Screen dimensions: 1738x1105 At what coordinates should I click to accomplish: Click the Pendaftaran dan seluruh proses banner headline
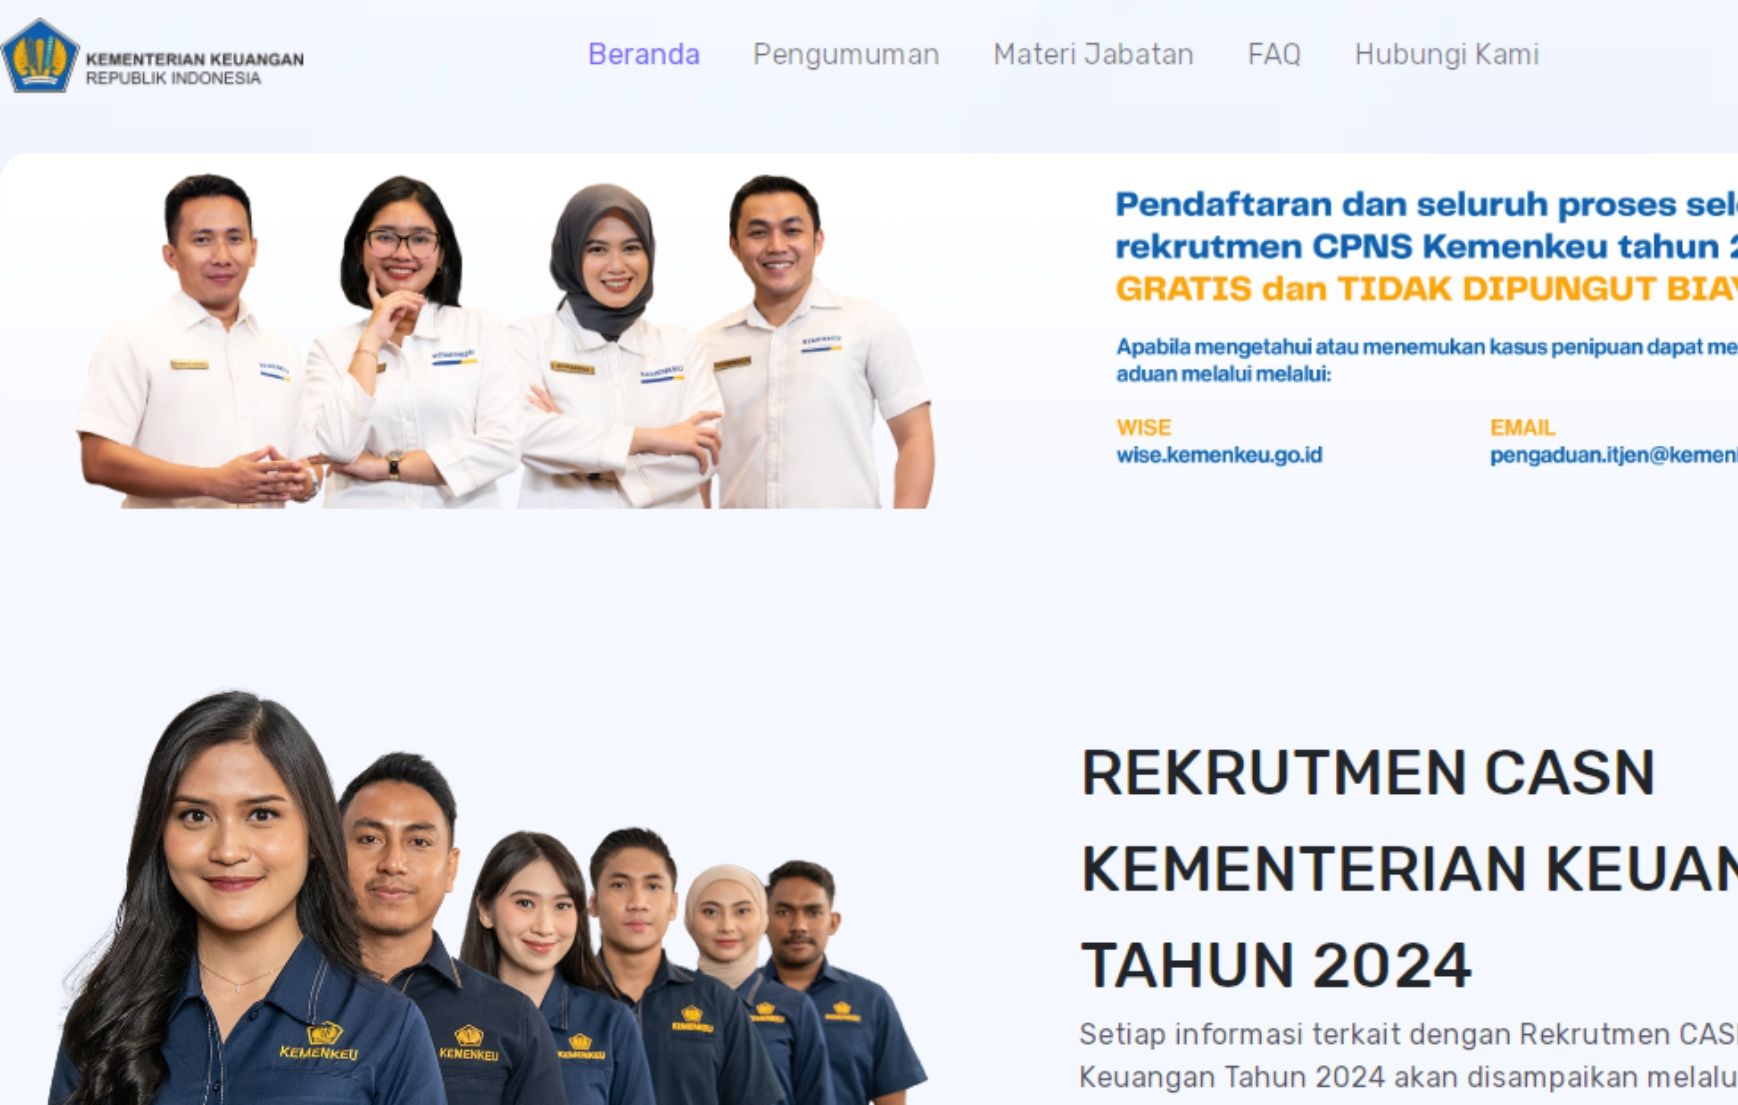click(x=1426, y=225)
